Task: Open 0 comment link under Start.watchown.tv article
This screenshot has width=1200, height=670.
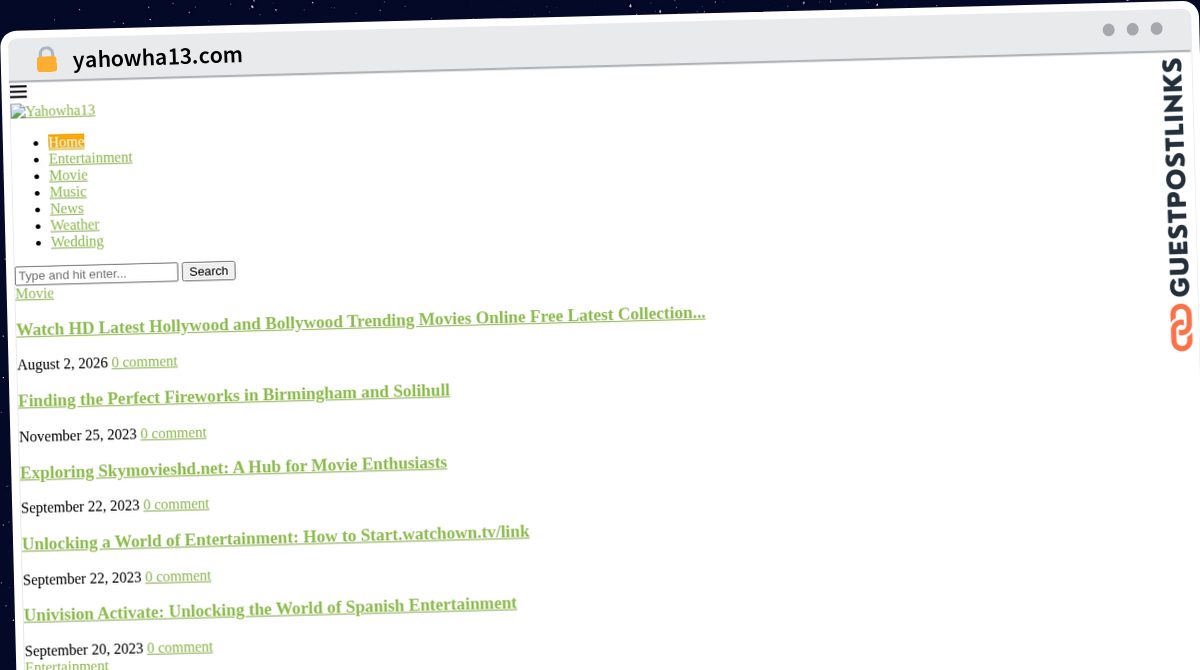Action: (x=179, y=576)
